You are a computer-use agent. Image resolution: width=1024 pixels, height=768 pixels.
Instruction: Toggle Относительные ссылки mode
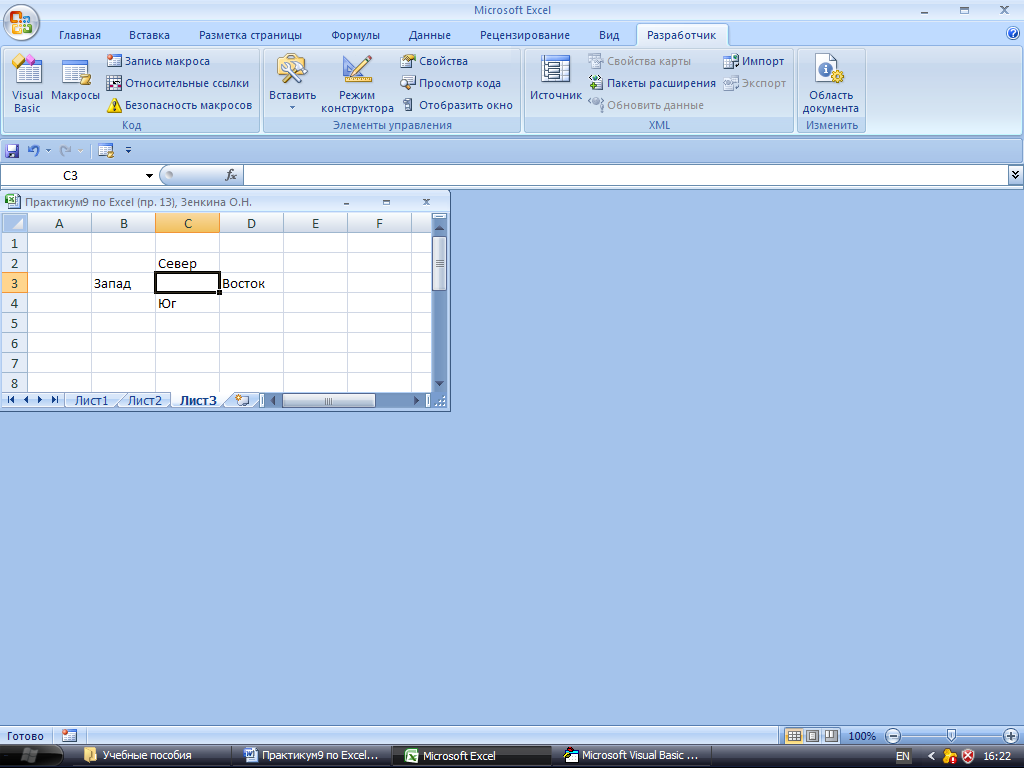178,83
